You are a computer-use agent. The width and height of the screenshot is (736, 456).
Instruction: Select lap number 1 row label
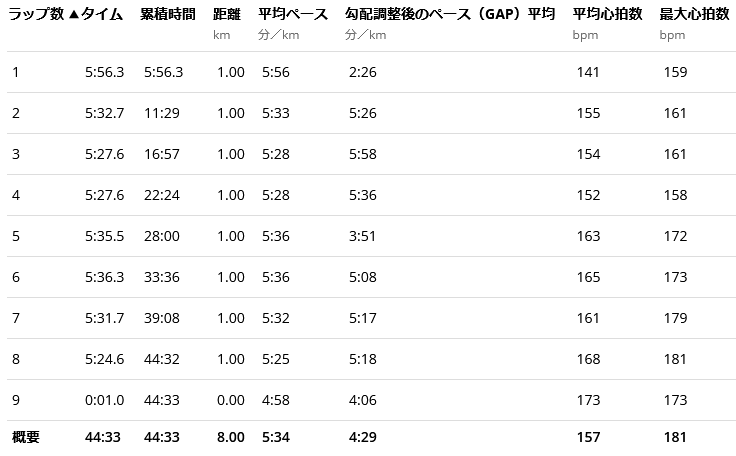15,72
